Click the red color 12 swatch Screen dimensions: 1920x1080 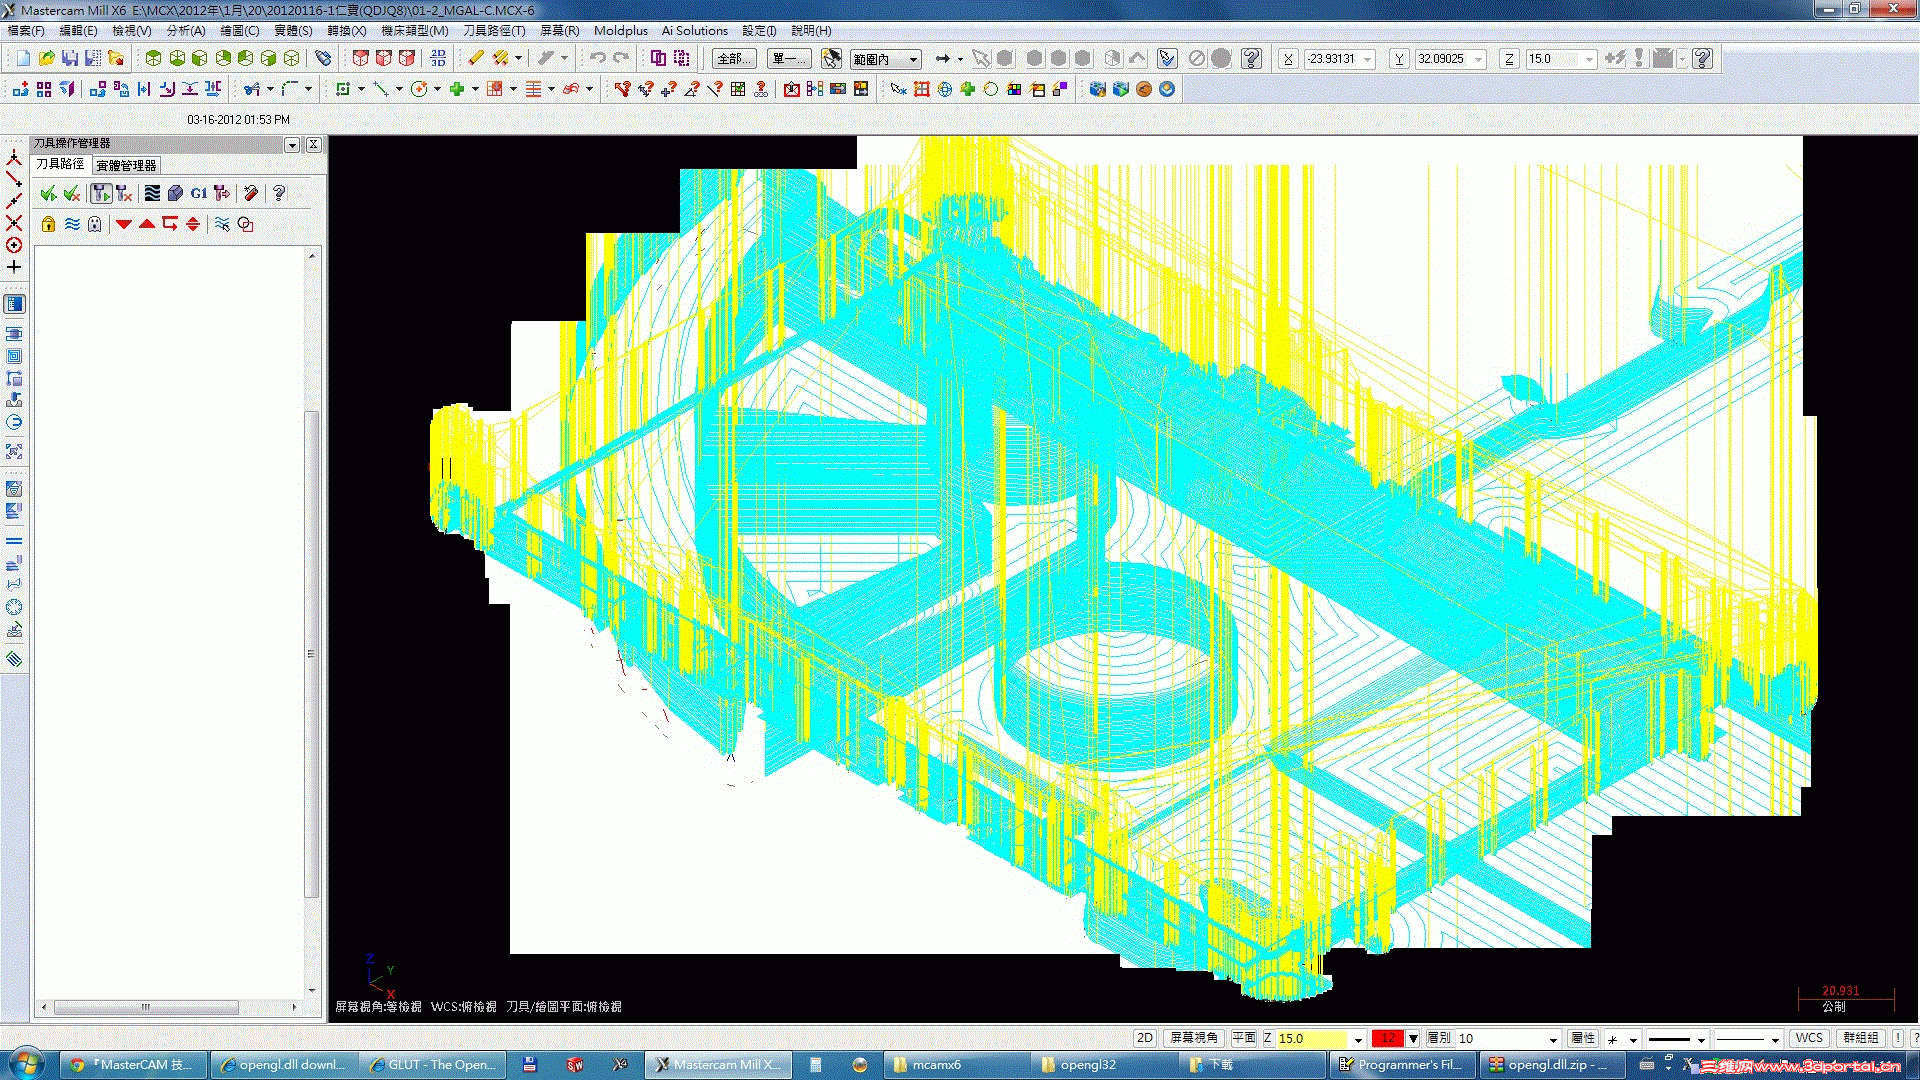1387,1038
